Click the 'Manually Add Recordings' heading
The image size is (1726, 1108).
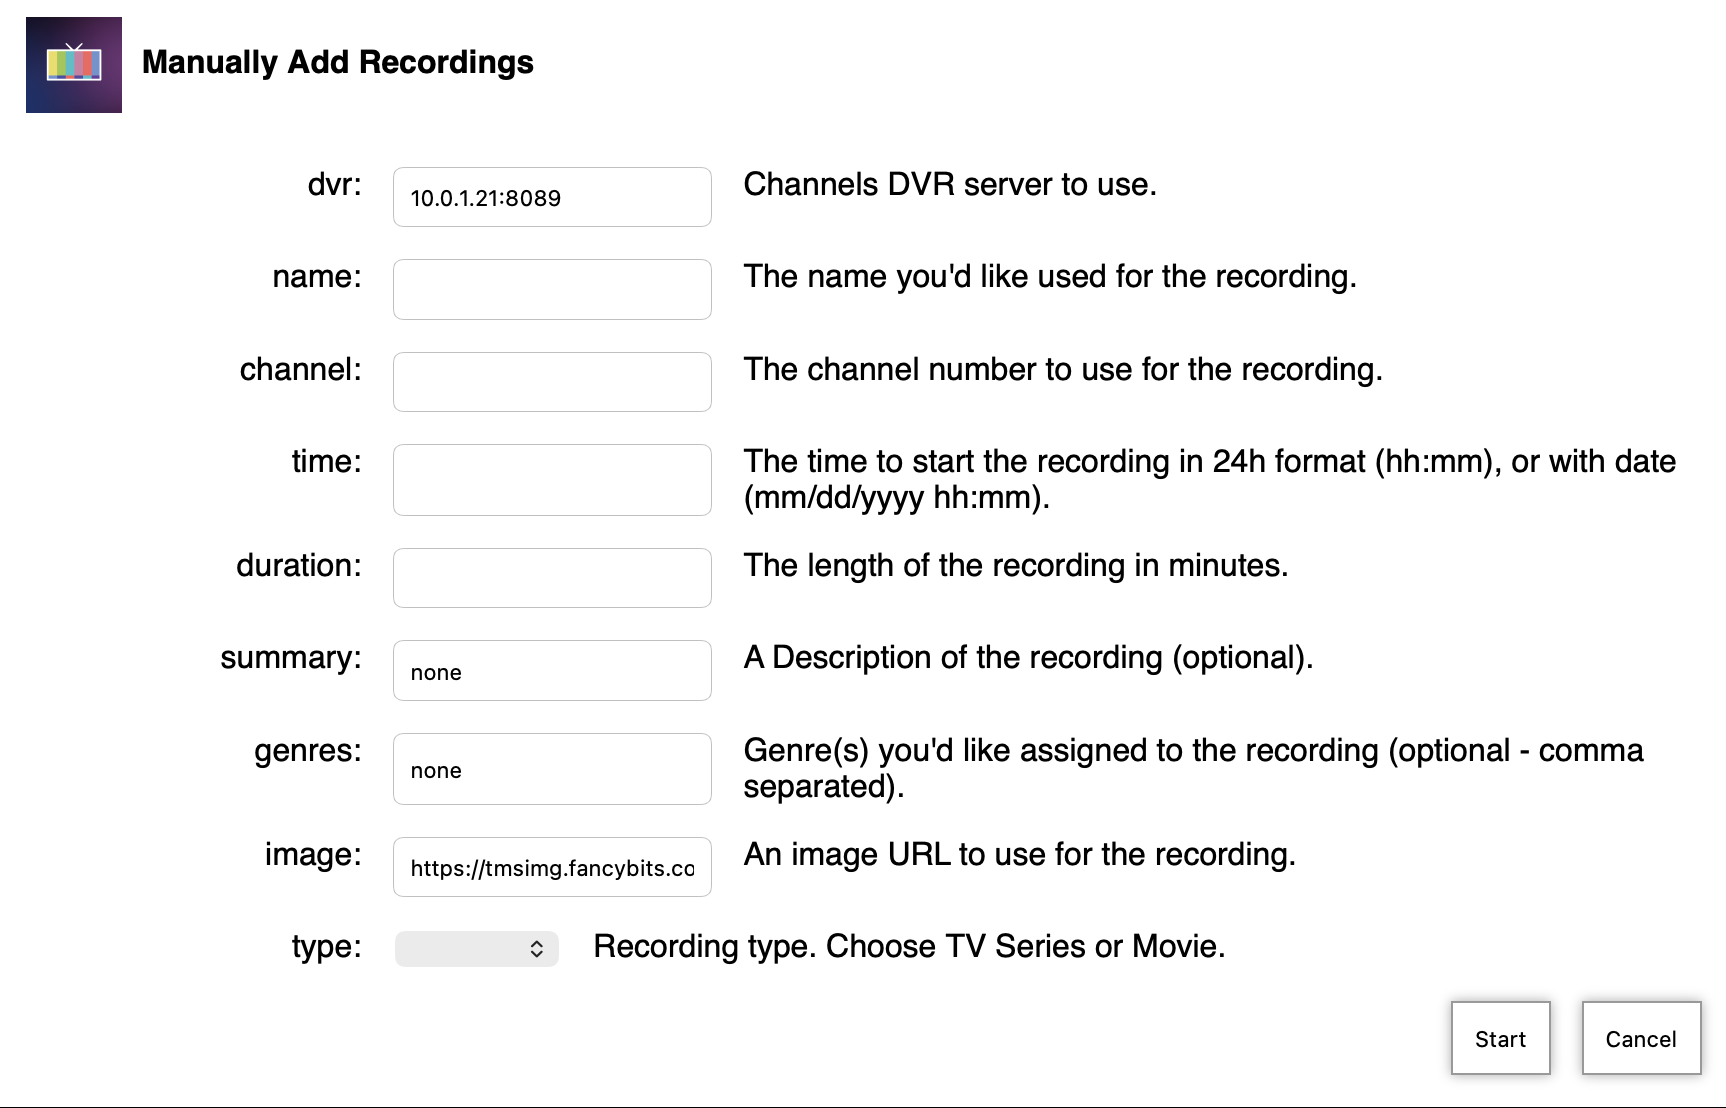click(x=338, y=62)
